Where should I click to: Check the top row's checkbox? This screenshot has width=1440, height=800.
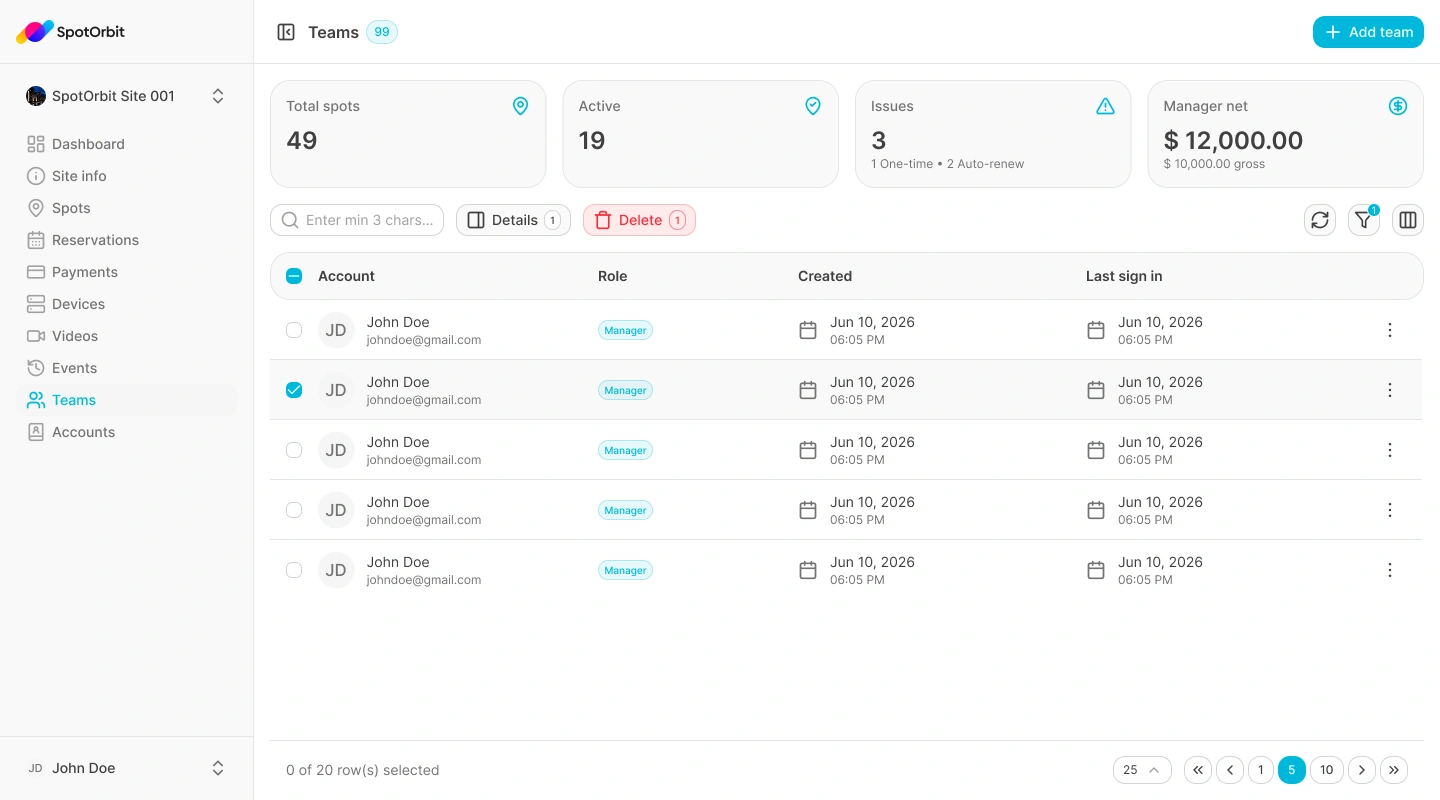[294, 330]
